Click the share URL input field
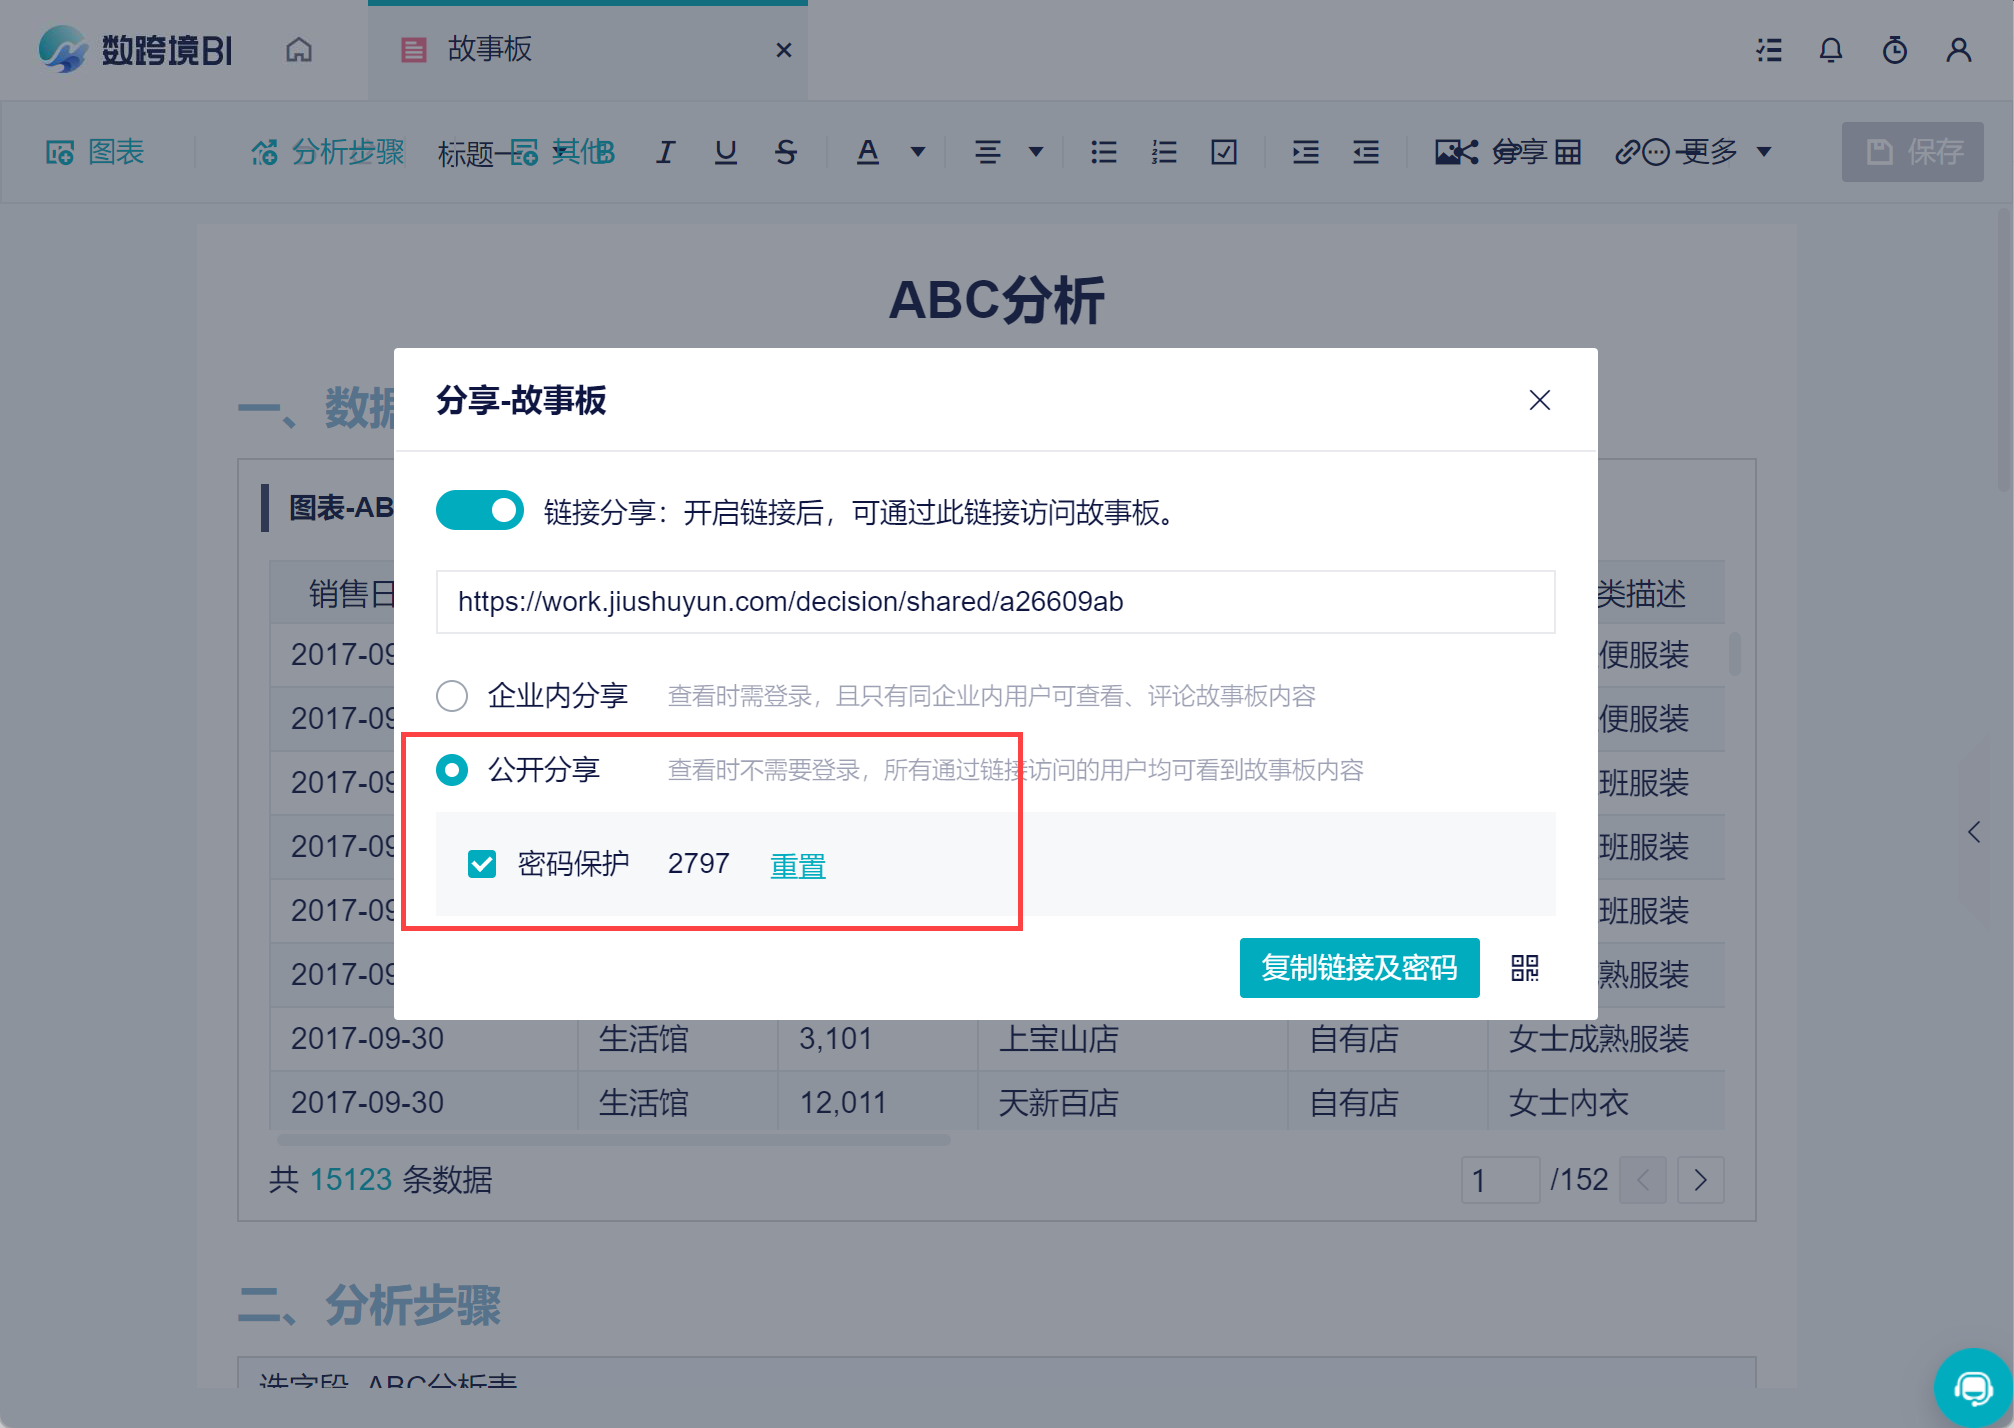This screenshot has height=1428, width=2014. (x=994, y=602)
